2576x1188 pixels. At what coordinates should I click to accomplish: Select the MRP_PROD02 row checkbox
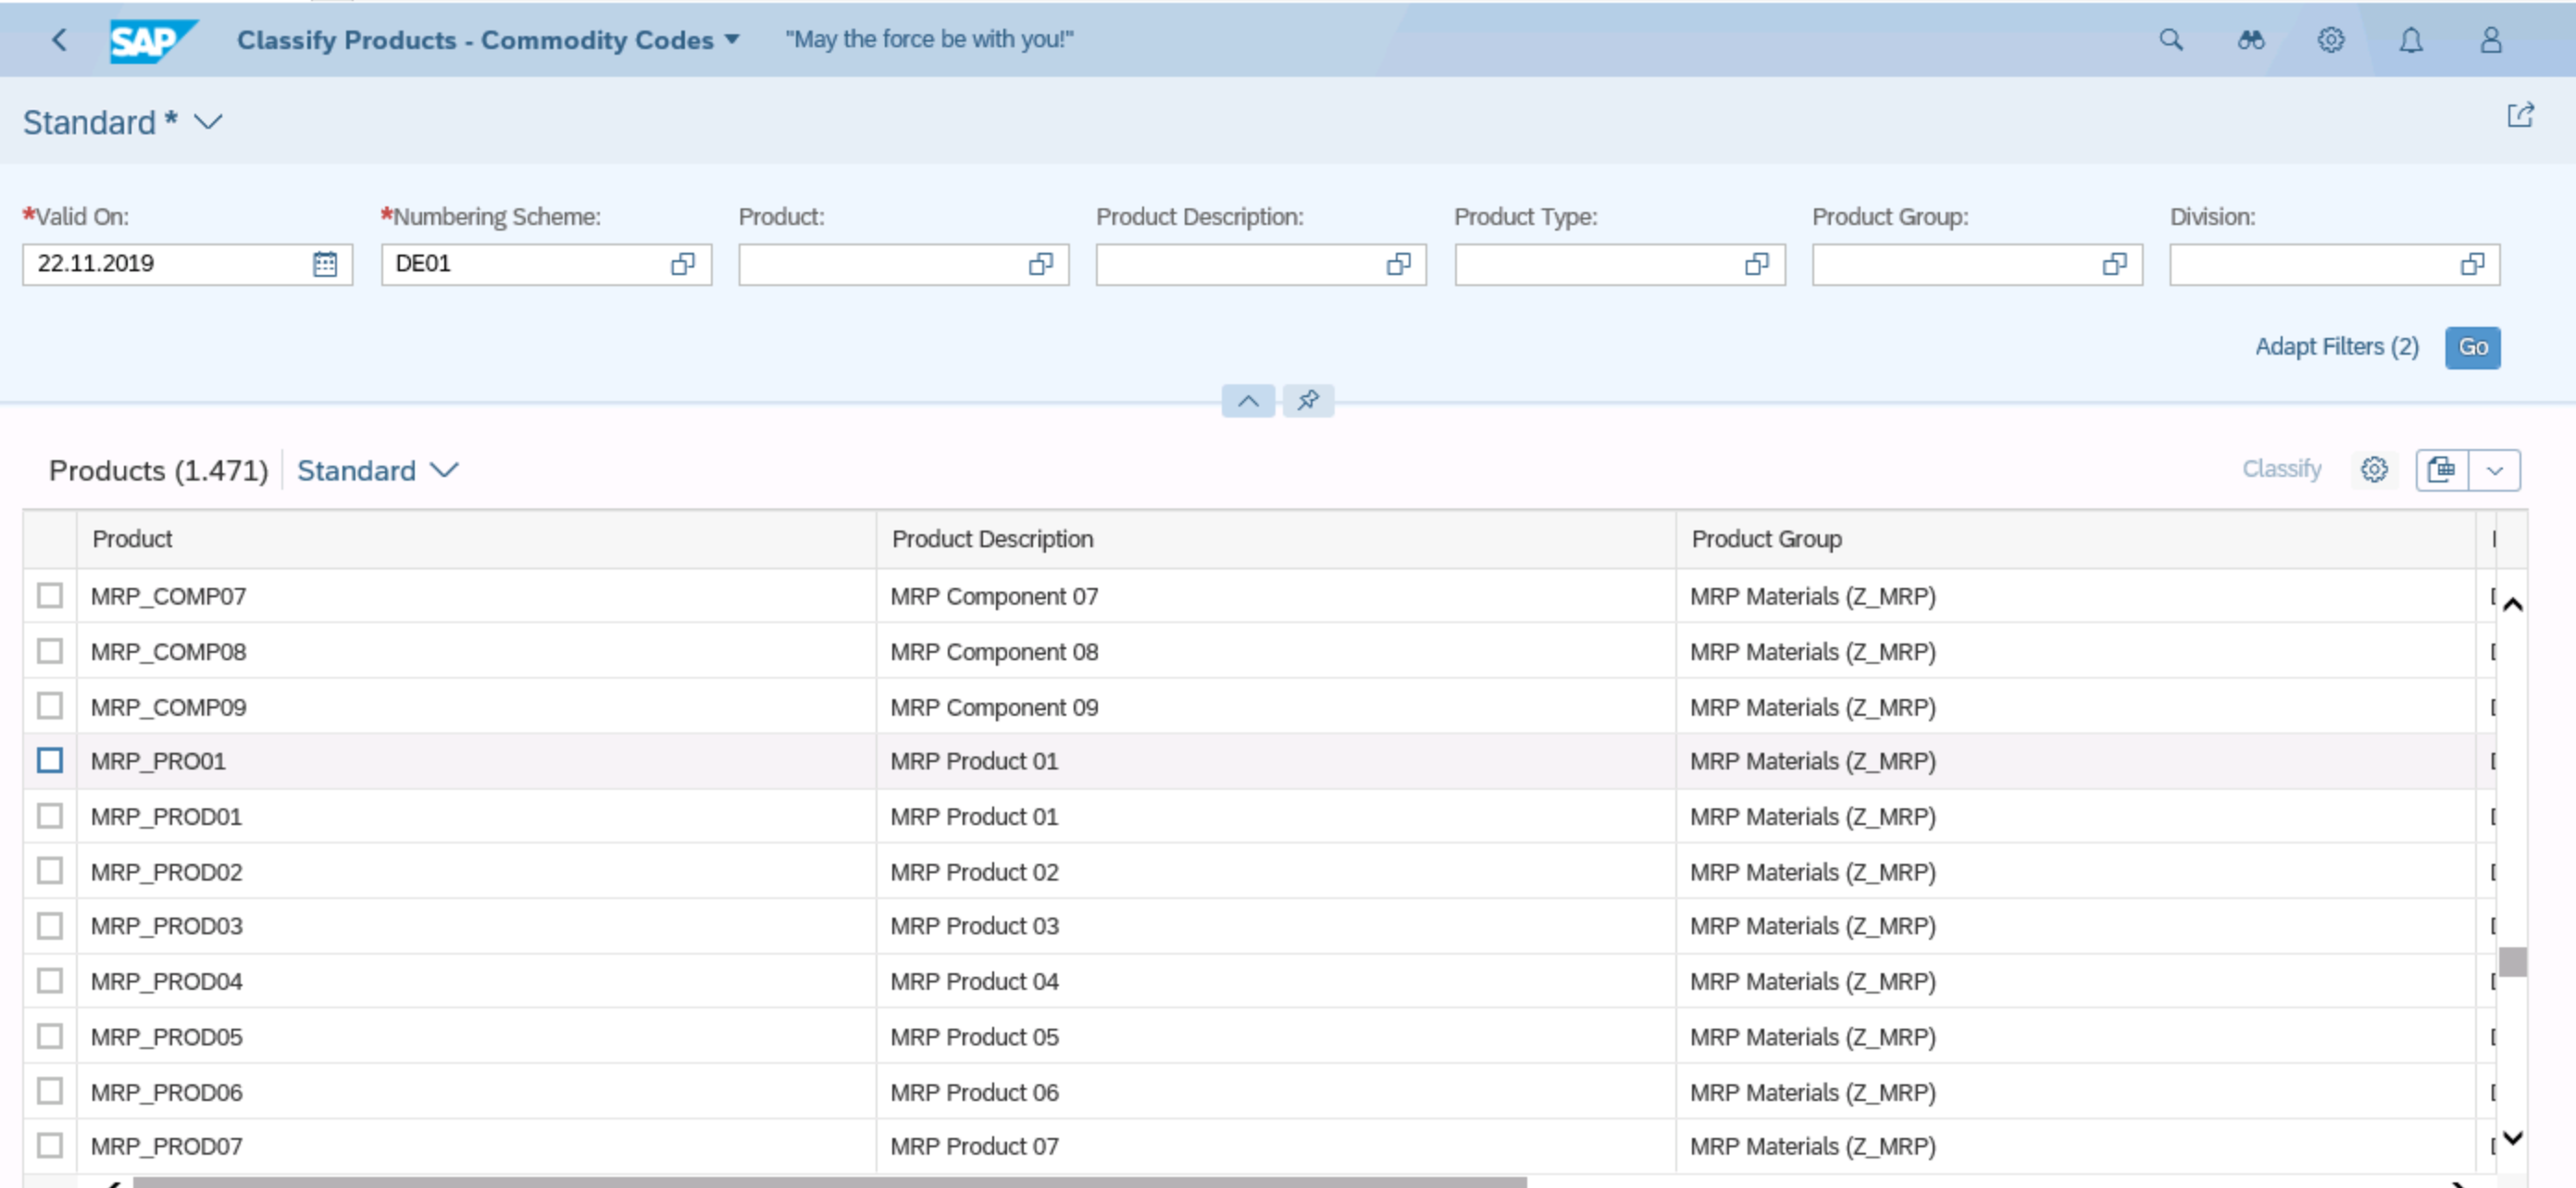point(50,871)
